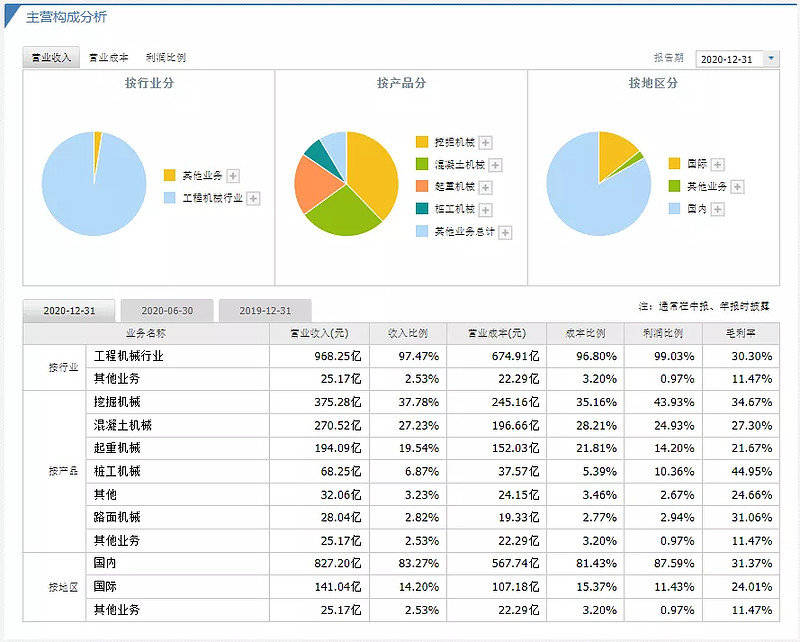
Task: Expand plus icon beside 其他业务总计 legend
Action: (505, 233)
